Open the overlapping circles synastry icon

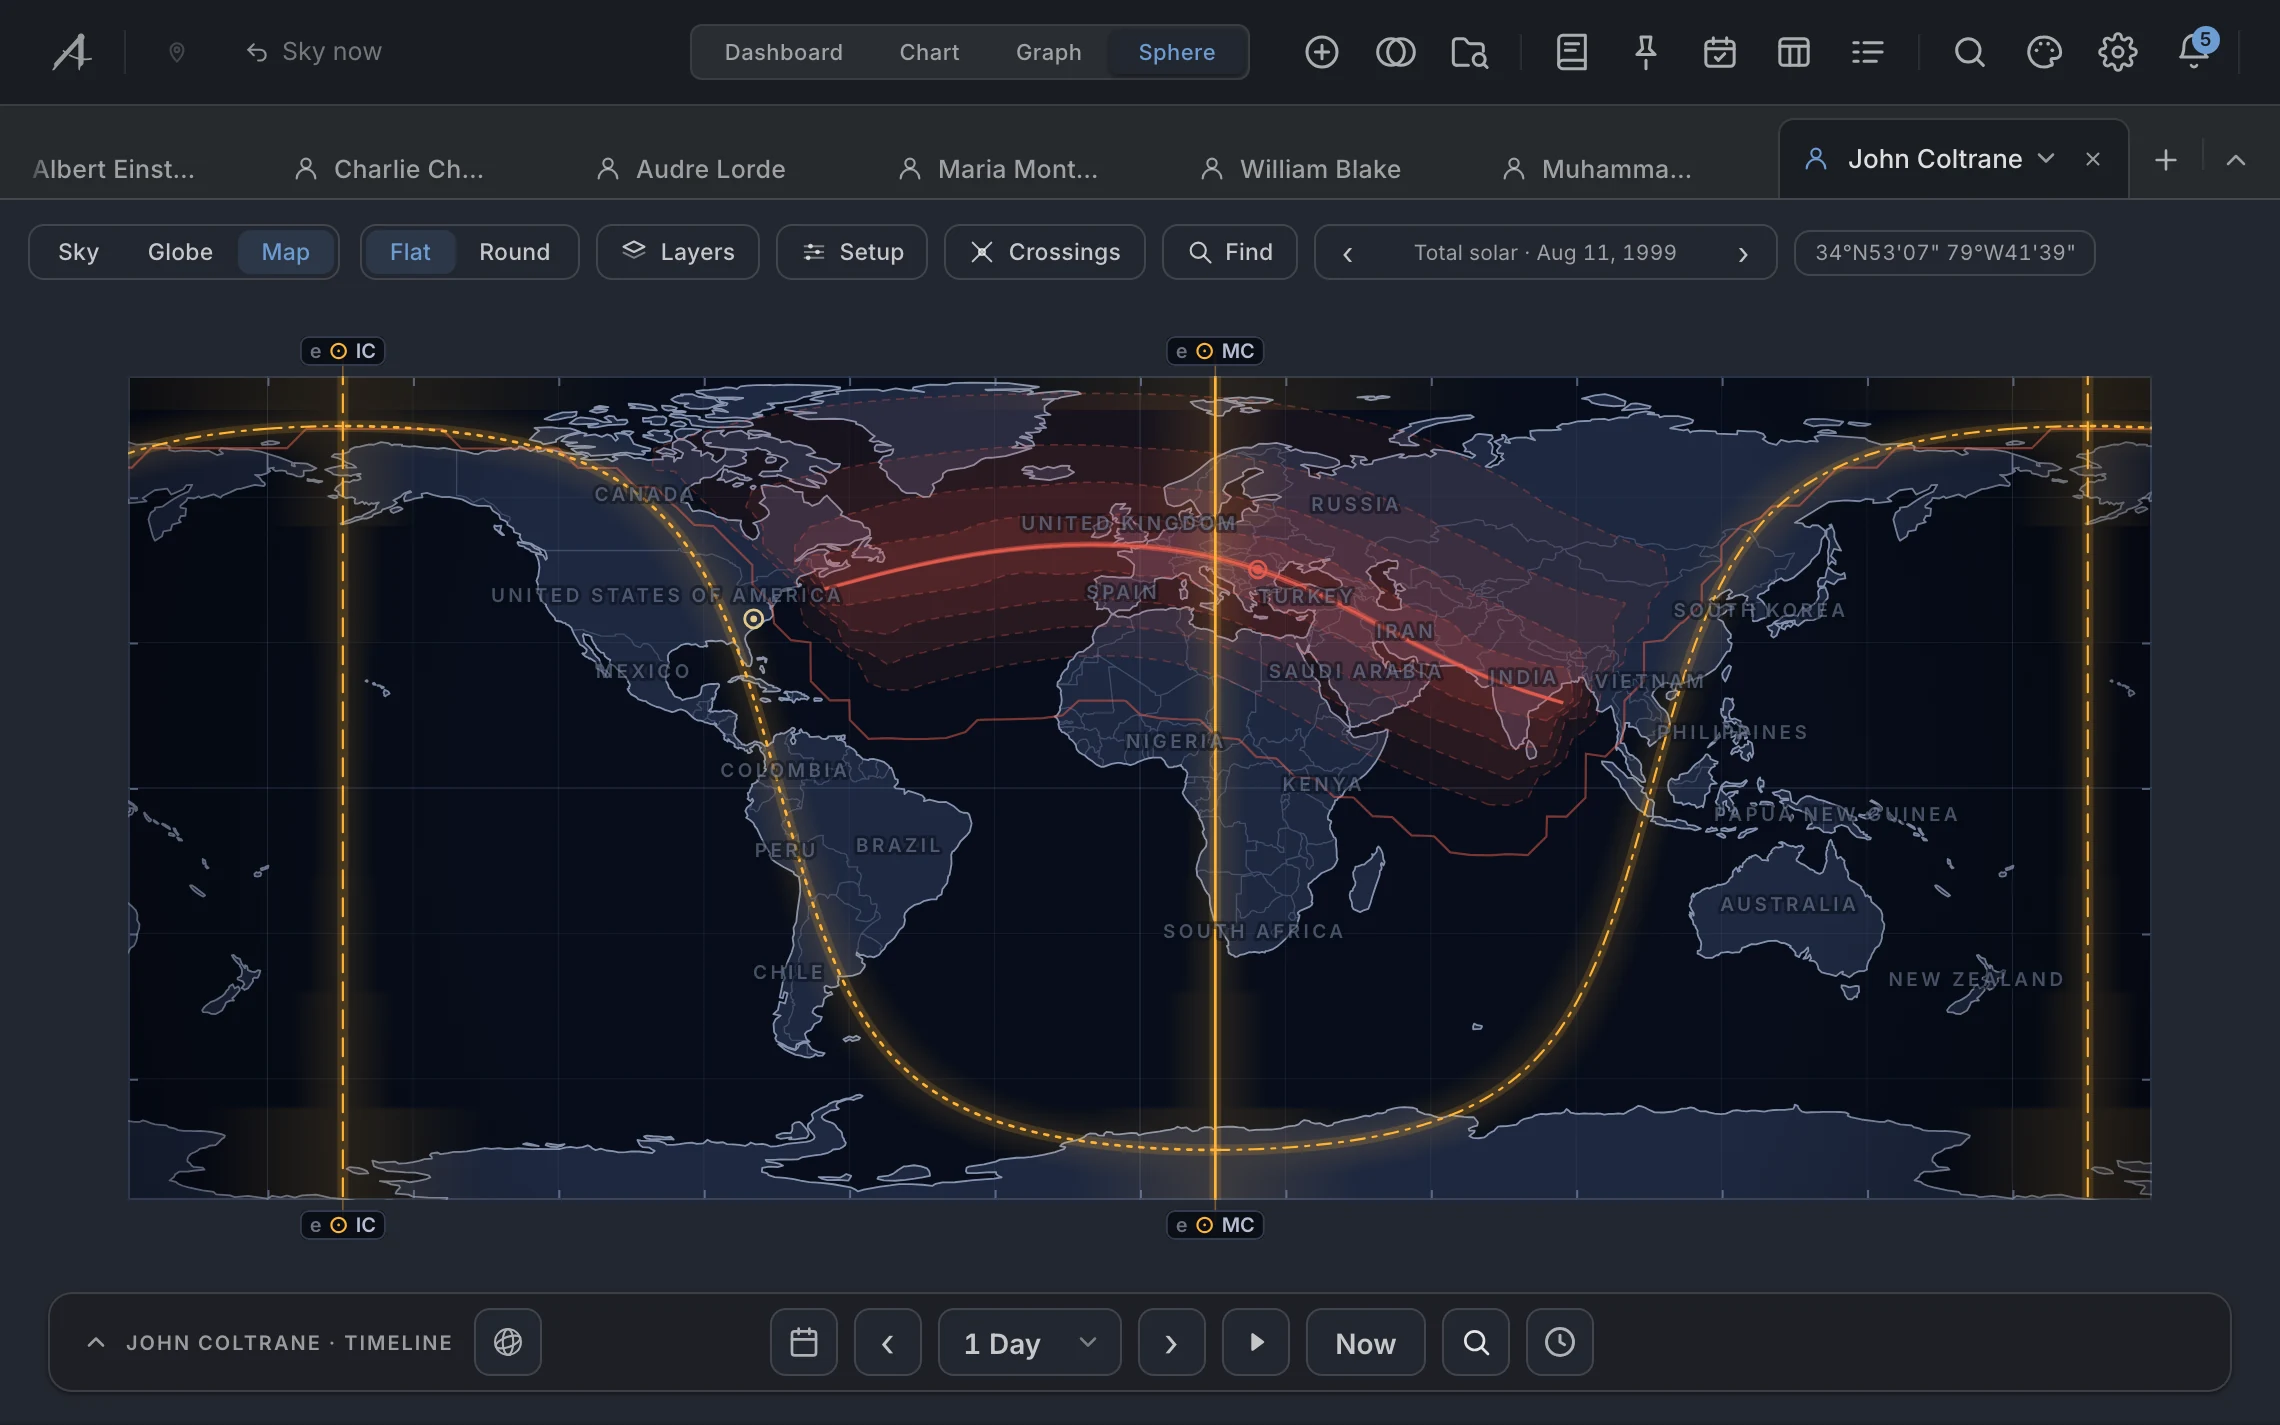[1395, 52]
